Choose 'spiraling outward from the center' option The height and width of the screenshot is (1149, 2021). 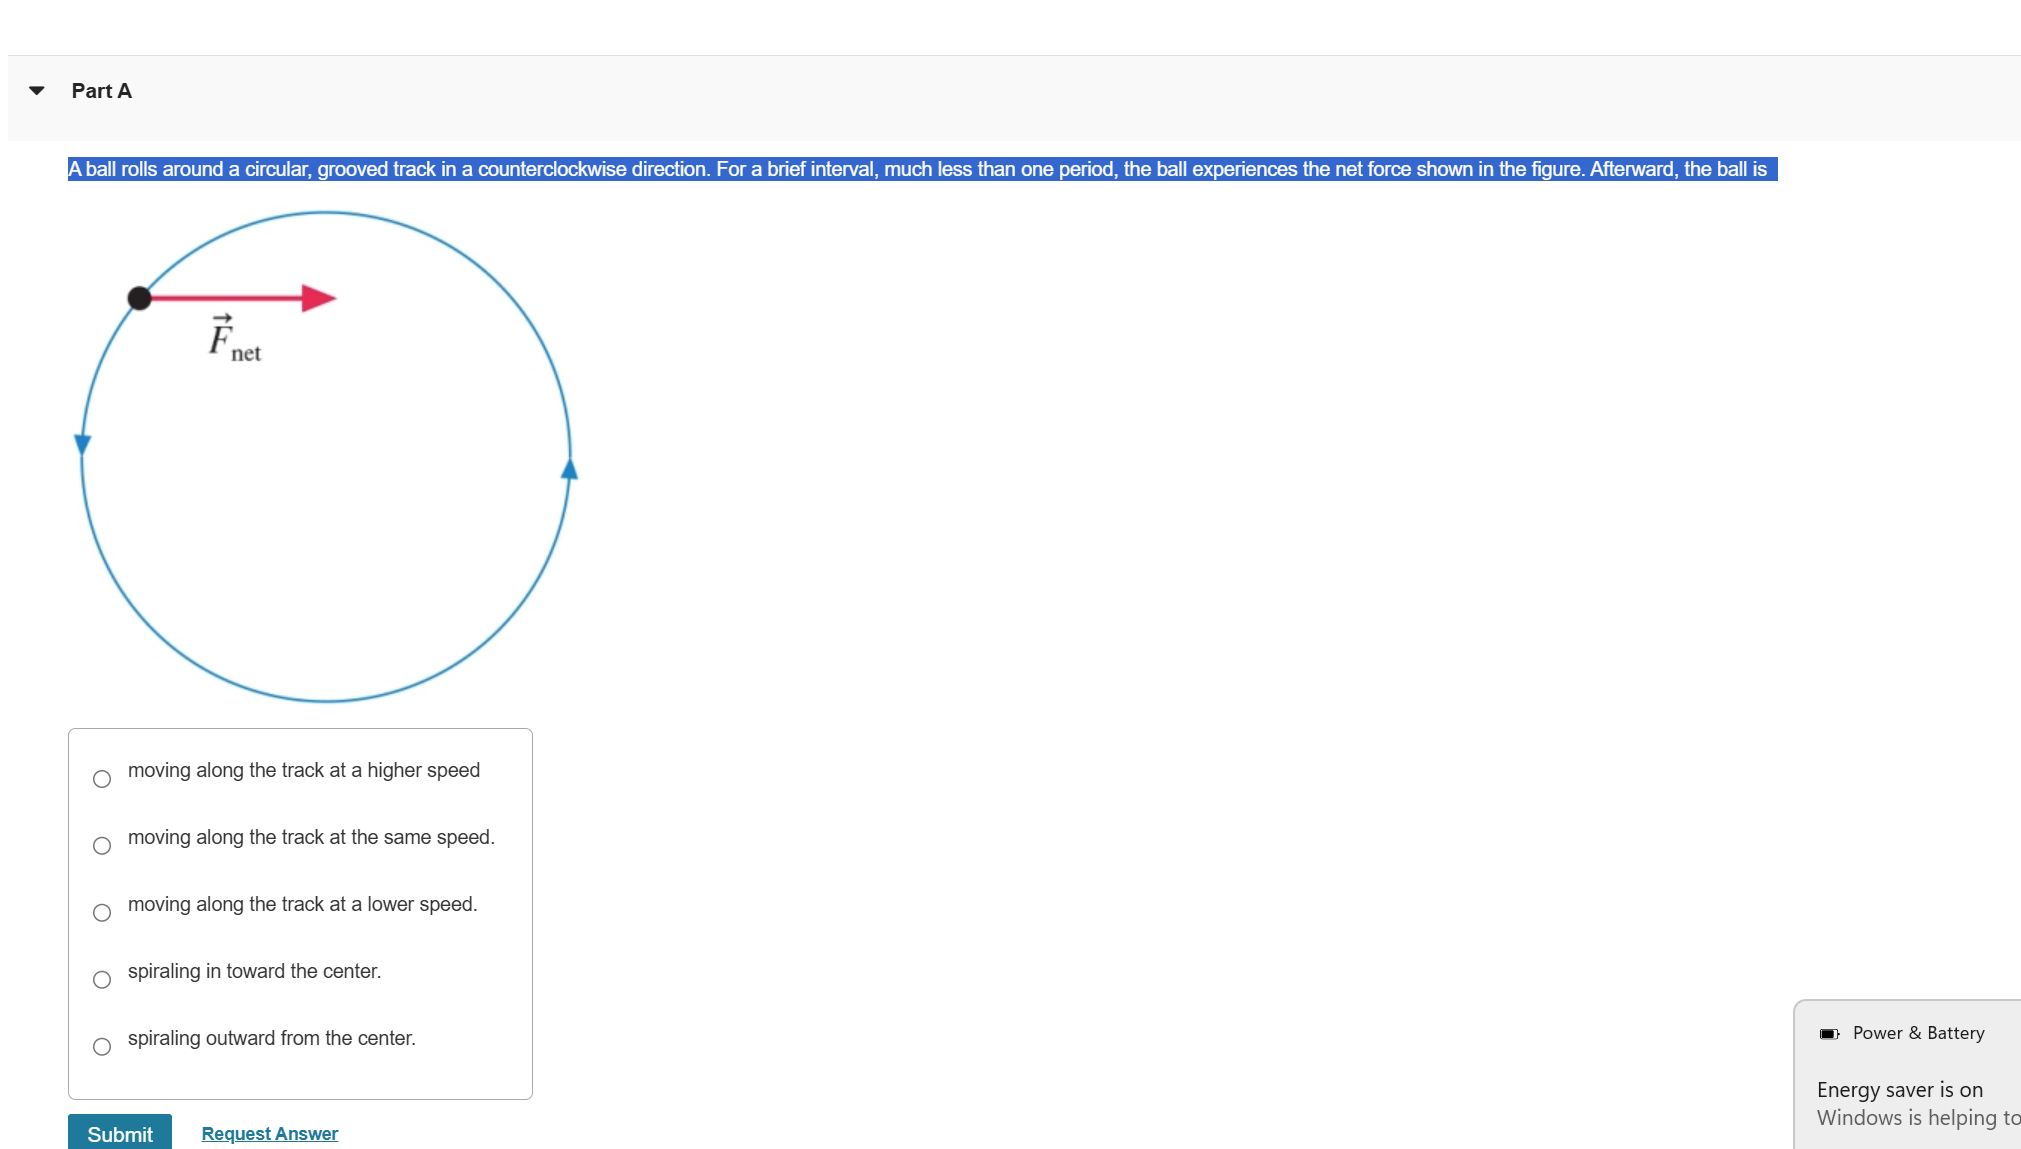coord(102,1047)
